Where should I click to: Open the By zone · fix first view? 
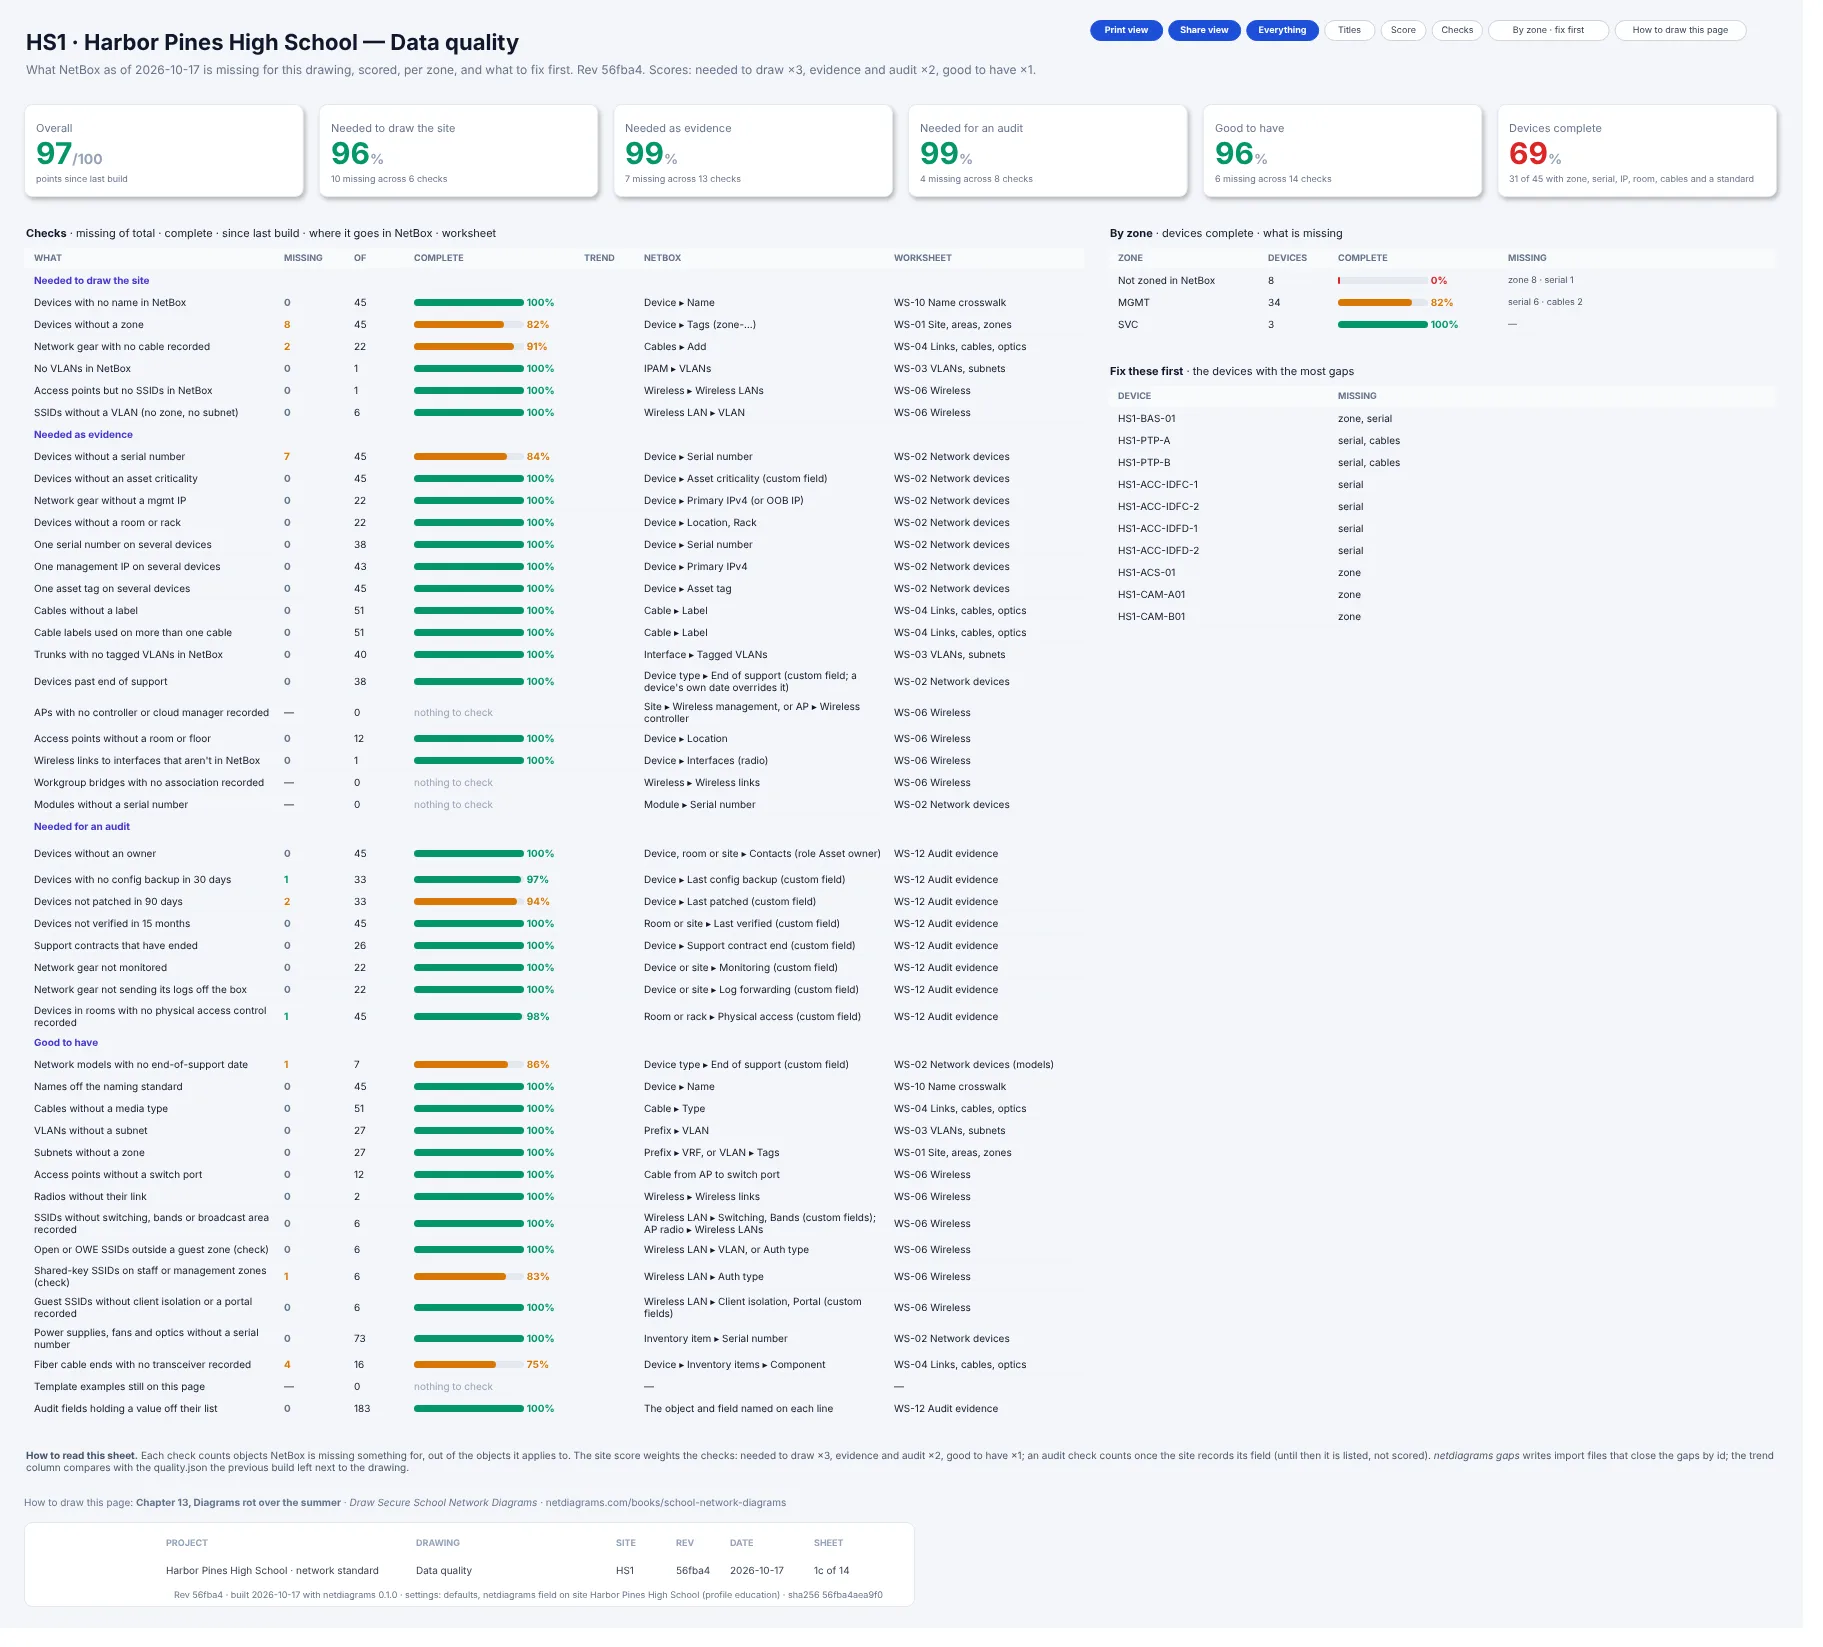(x=1548, y=30)
